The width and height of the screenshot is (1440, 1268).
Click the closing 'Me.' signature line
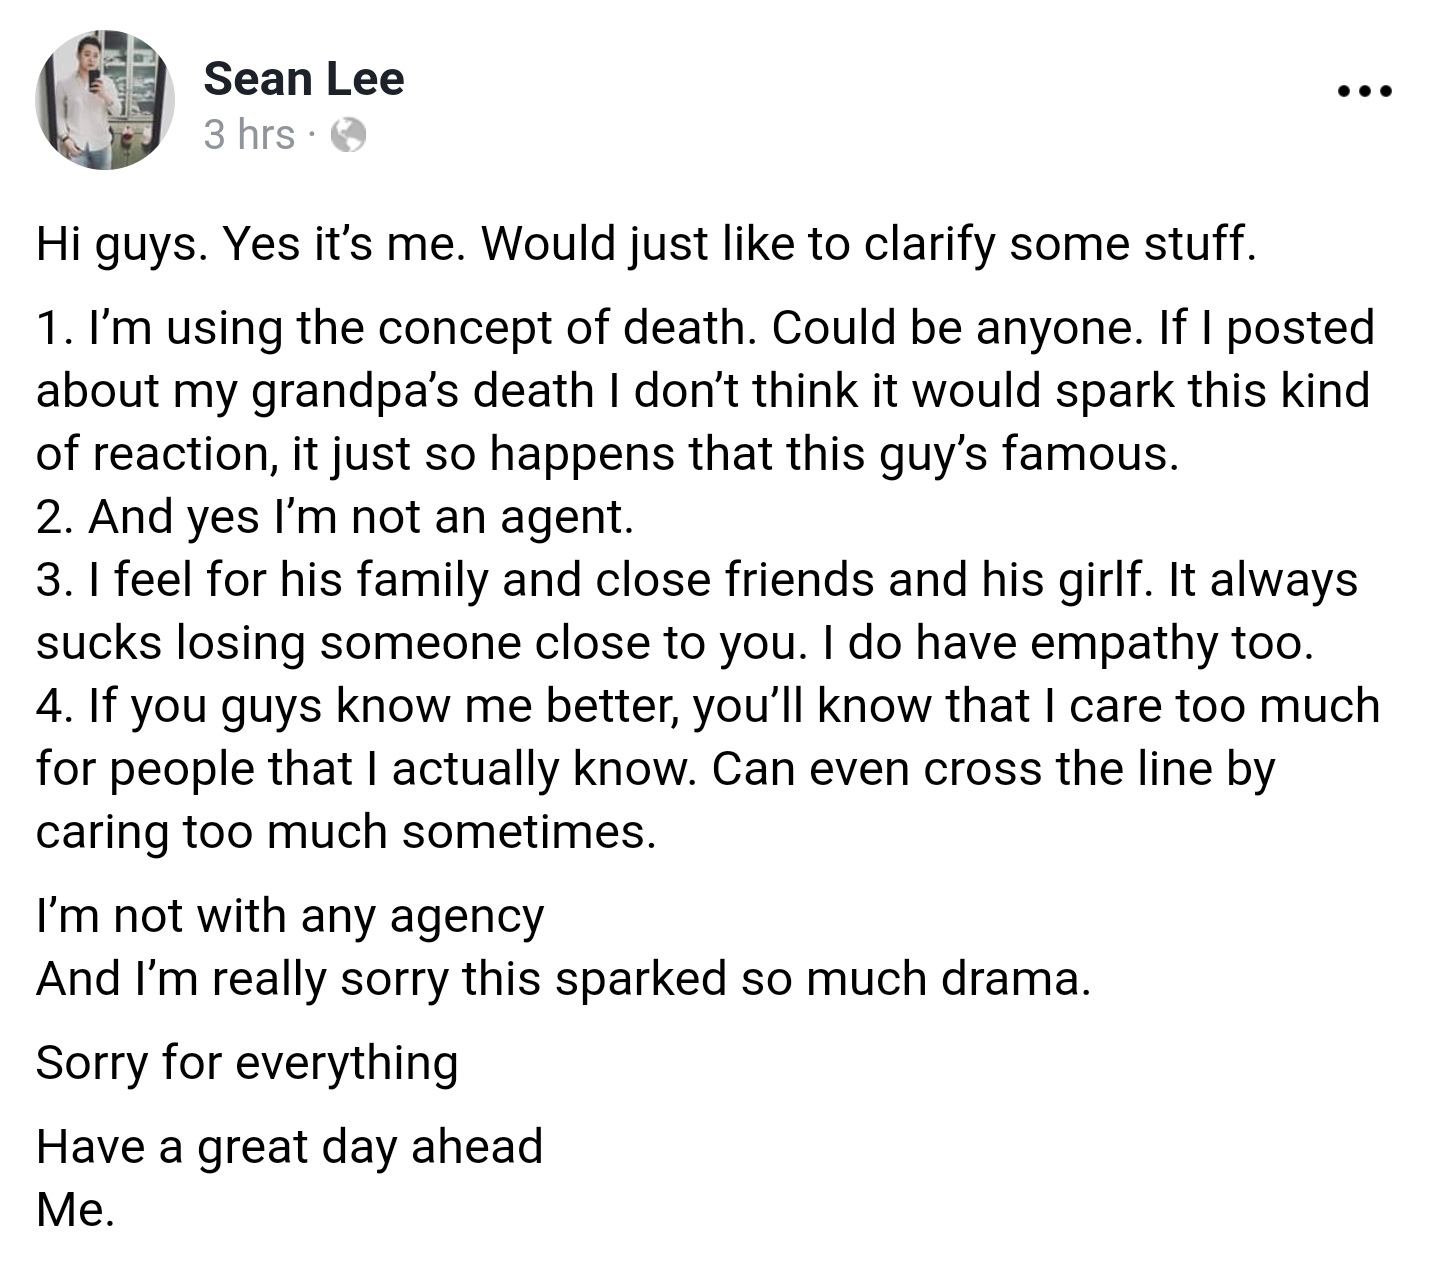pos(75,1211)
